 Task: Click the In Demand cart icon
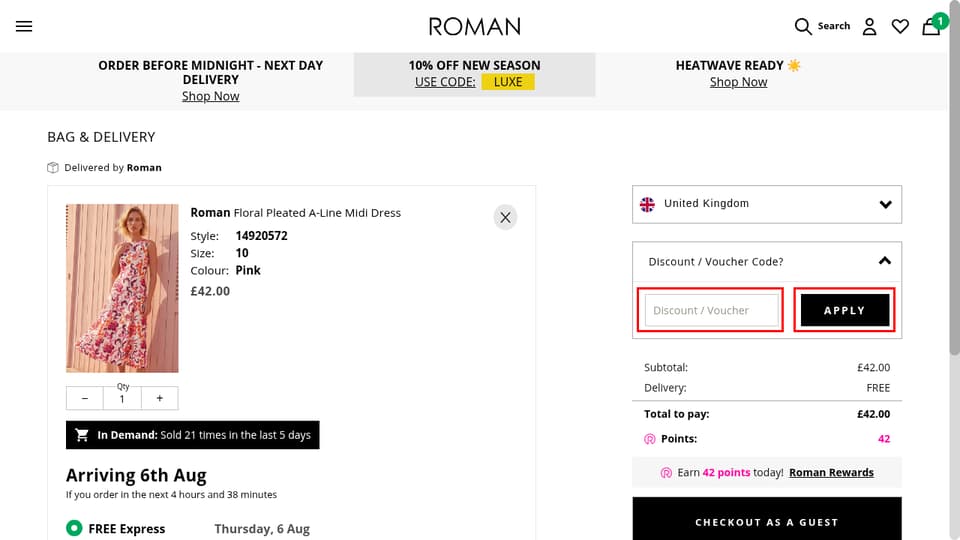pyautogui.click(x=82, y=435)
